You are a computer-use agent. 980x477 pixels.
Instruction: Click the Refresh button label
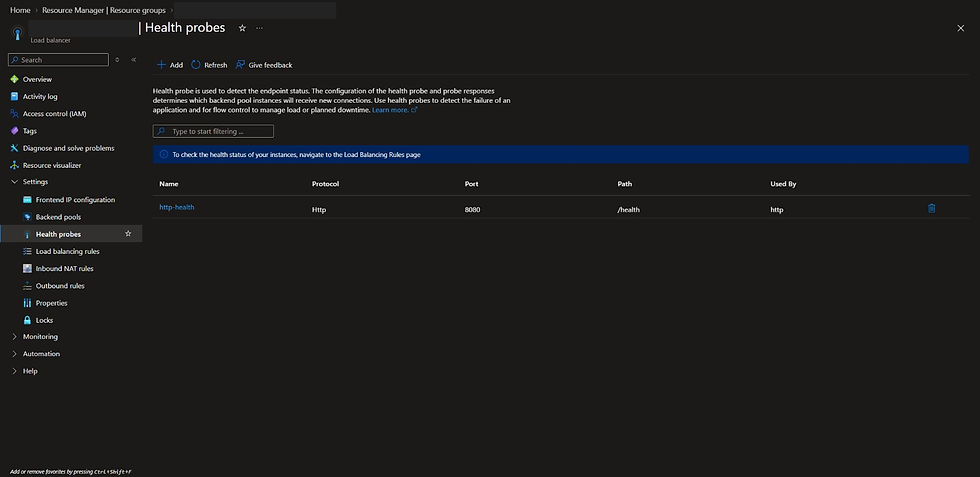216,65
